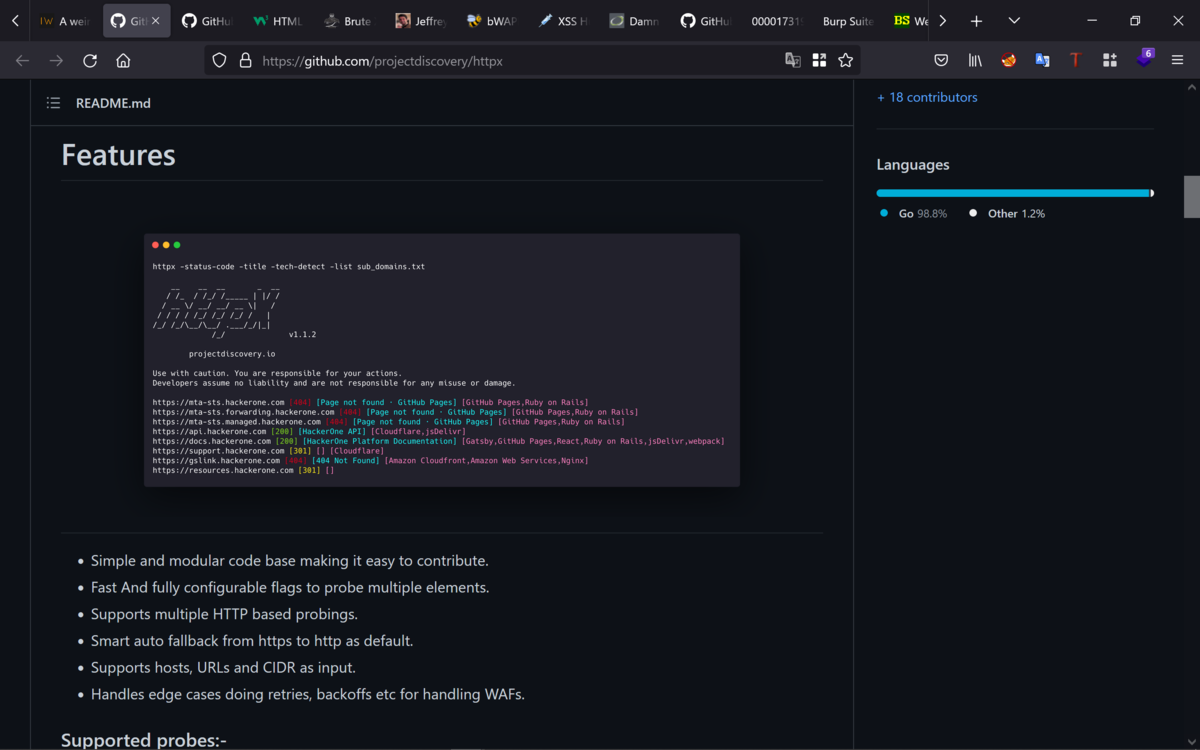View site security via the padlock icon

[245, 61]
